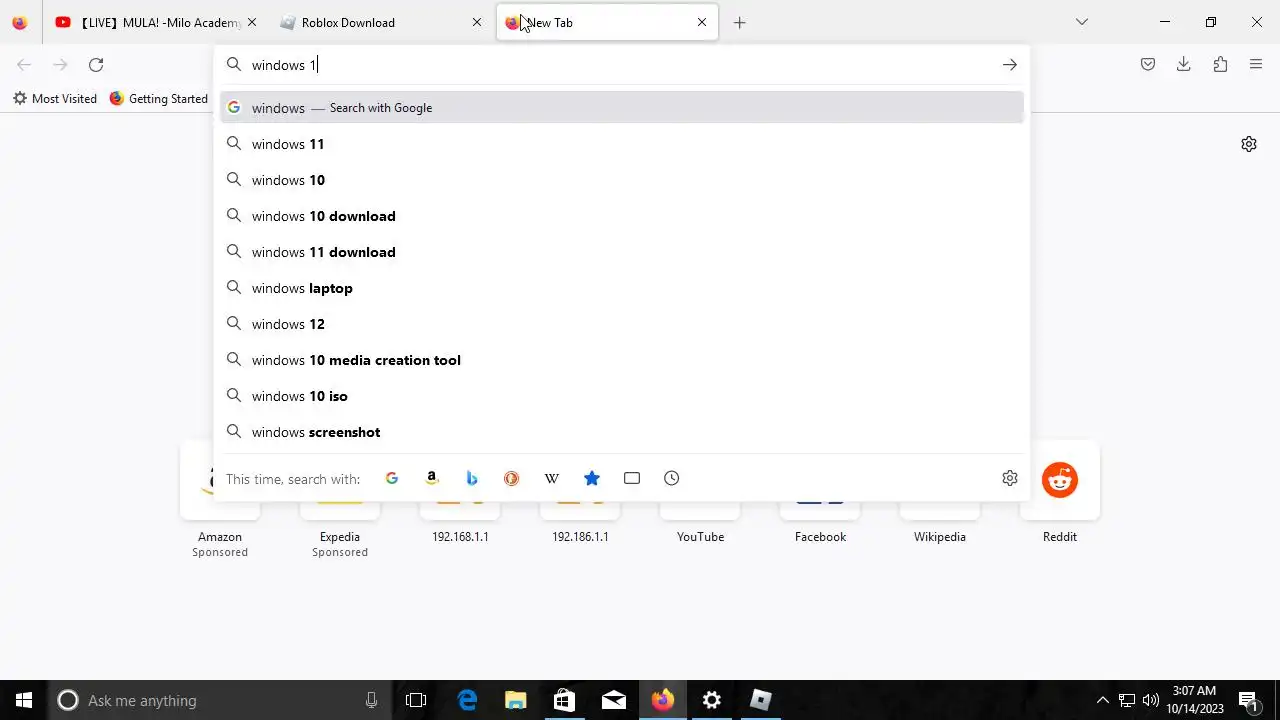Open Task View on taskbar
Screen dimensions: 1280x720
pyautogui.click(x=416, y=700)
